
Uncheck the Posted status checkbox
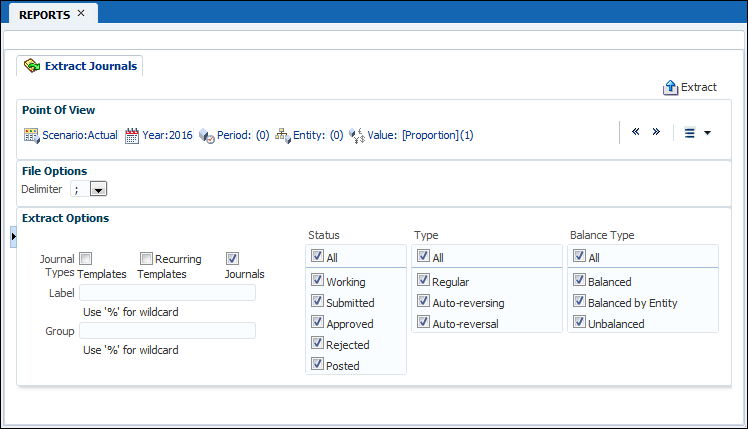click(x=318, y=365)
